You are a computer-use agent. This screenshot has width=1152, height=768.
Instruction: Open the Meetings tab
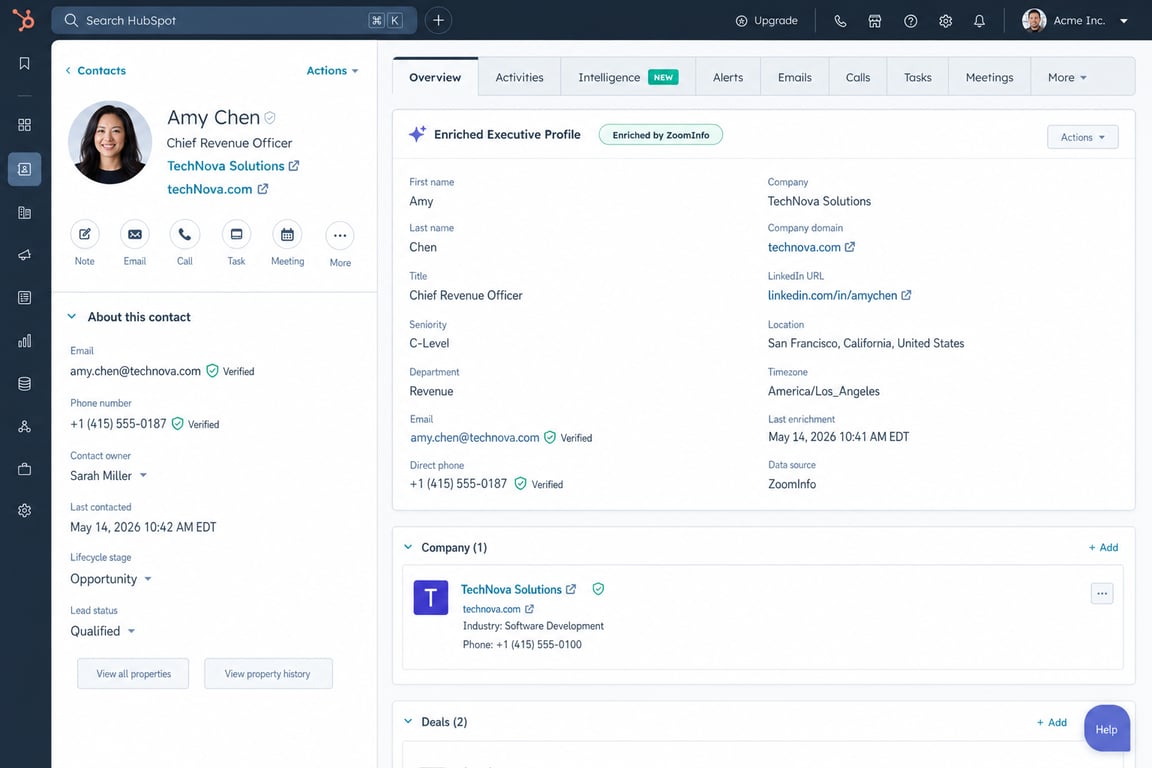[x=989, y=77]
